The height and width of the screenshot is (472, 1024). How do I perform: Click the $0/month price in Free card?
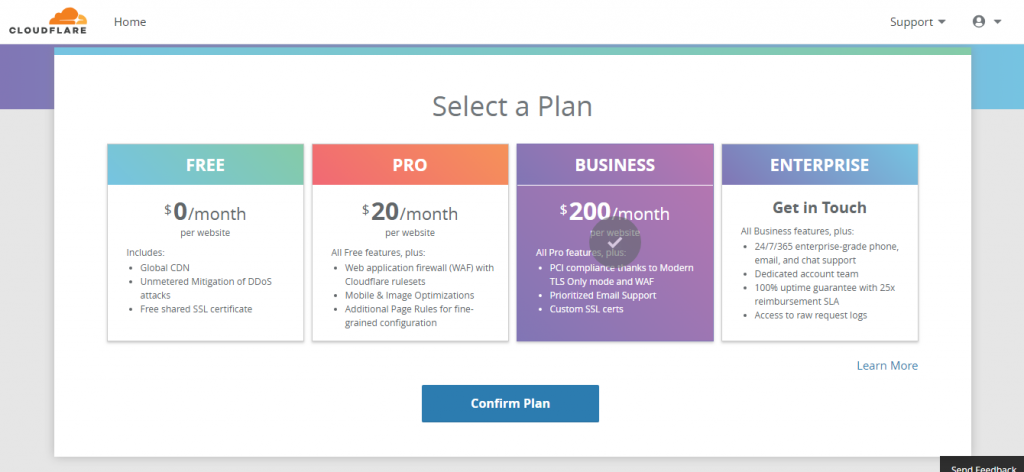point(205,212)
